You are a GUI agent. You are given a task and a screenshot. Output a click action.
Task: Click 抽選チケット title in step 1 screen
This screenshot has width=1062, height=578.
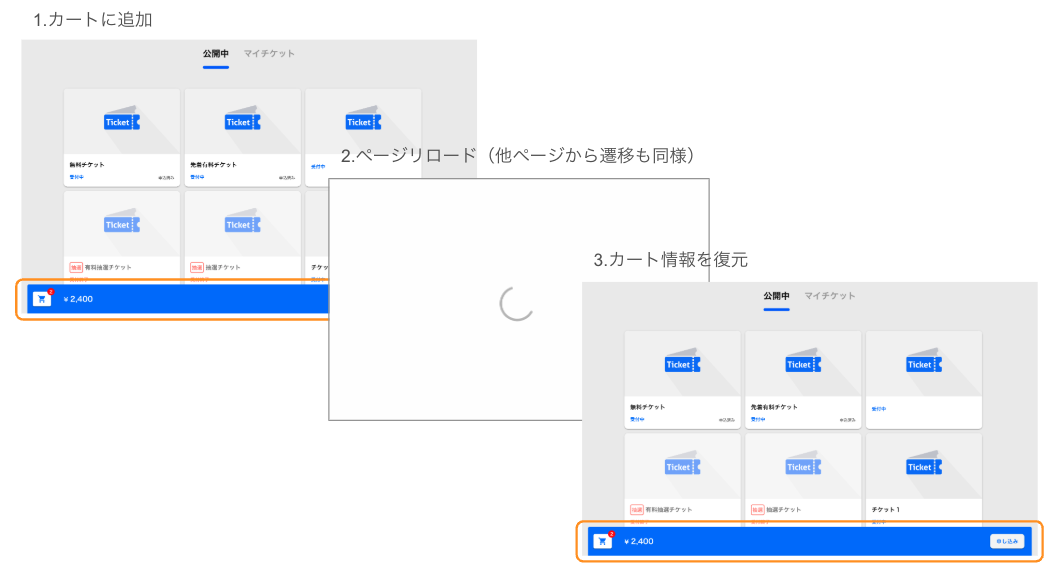pyautogui.click(x=223, y=268)
